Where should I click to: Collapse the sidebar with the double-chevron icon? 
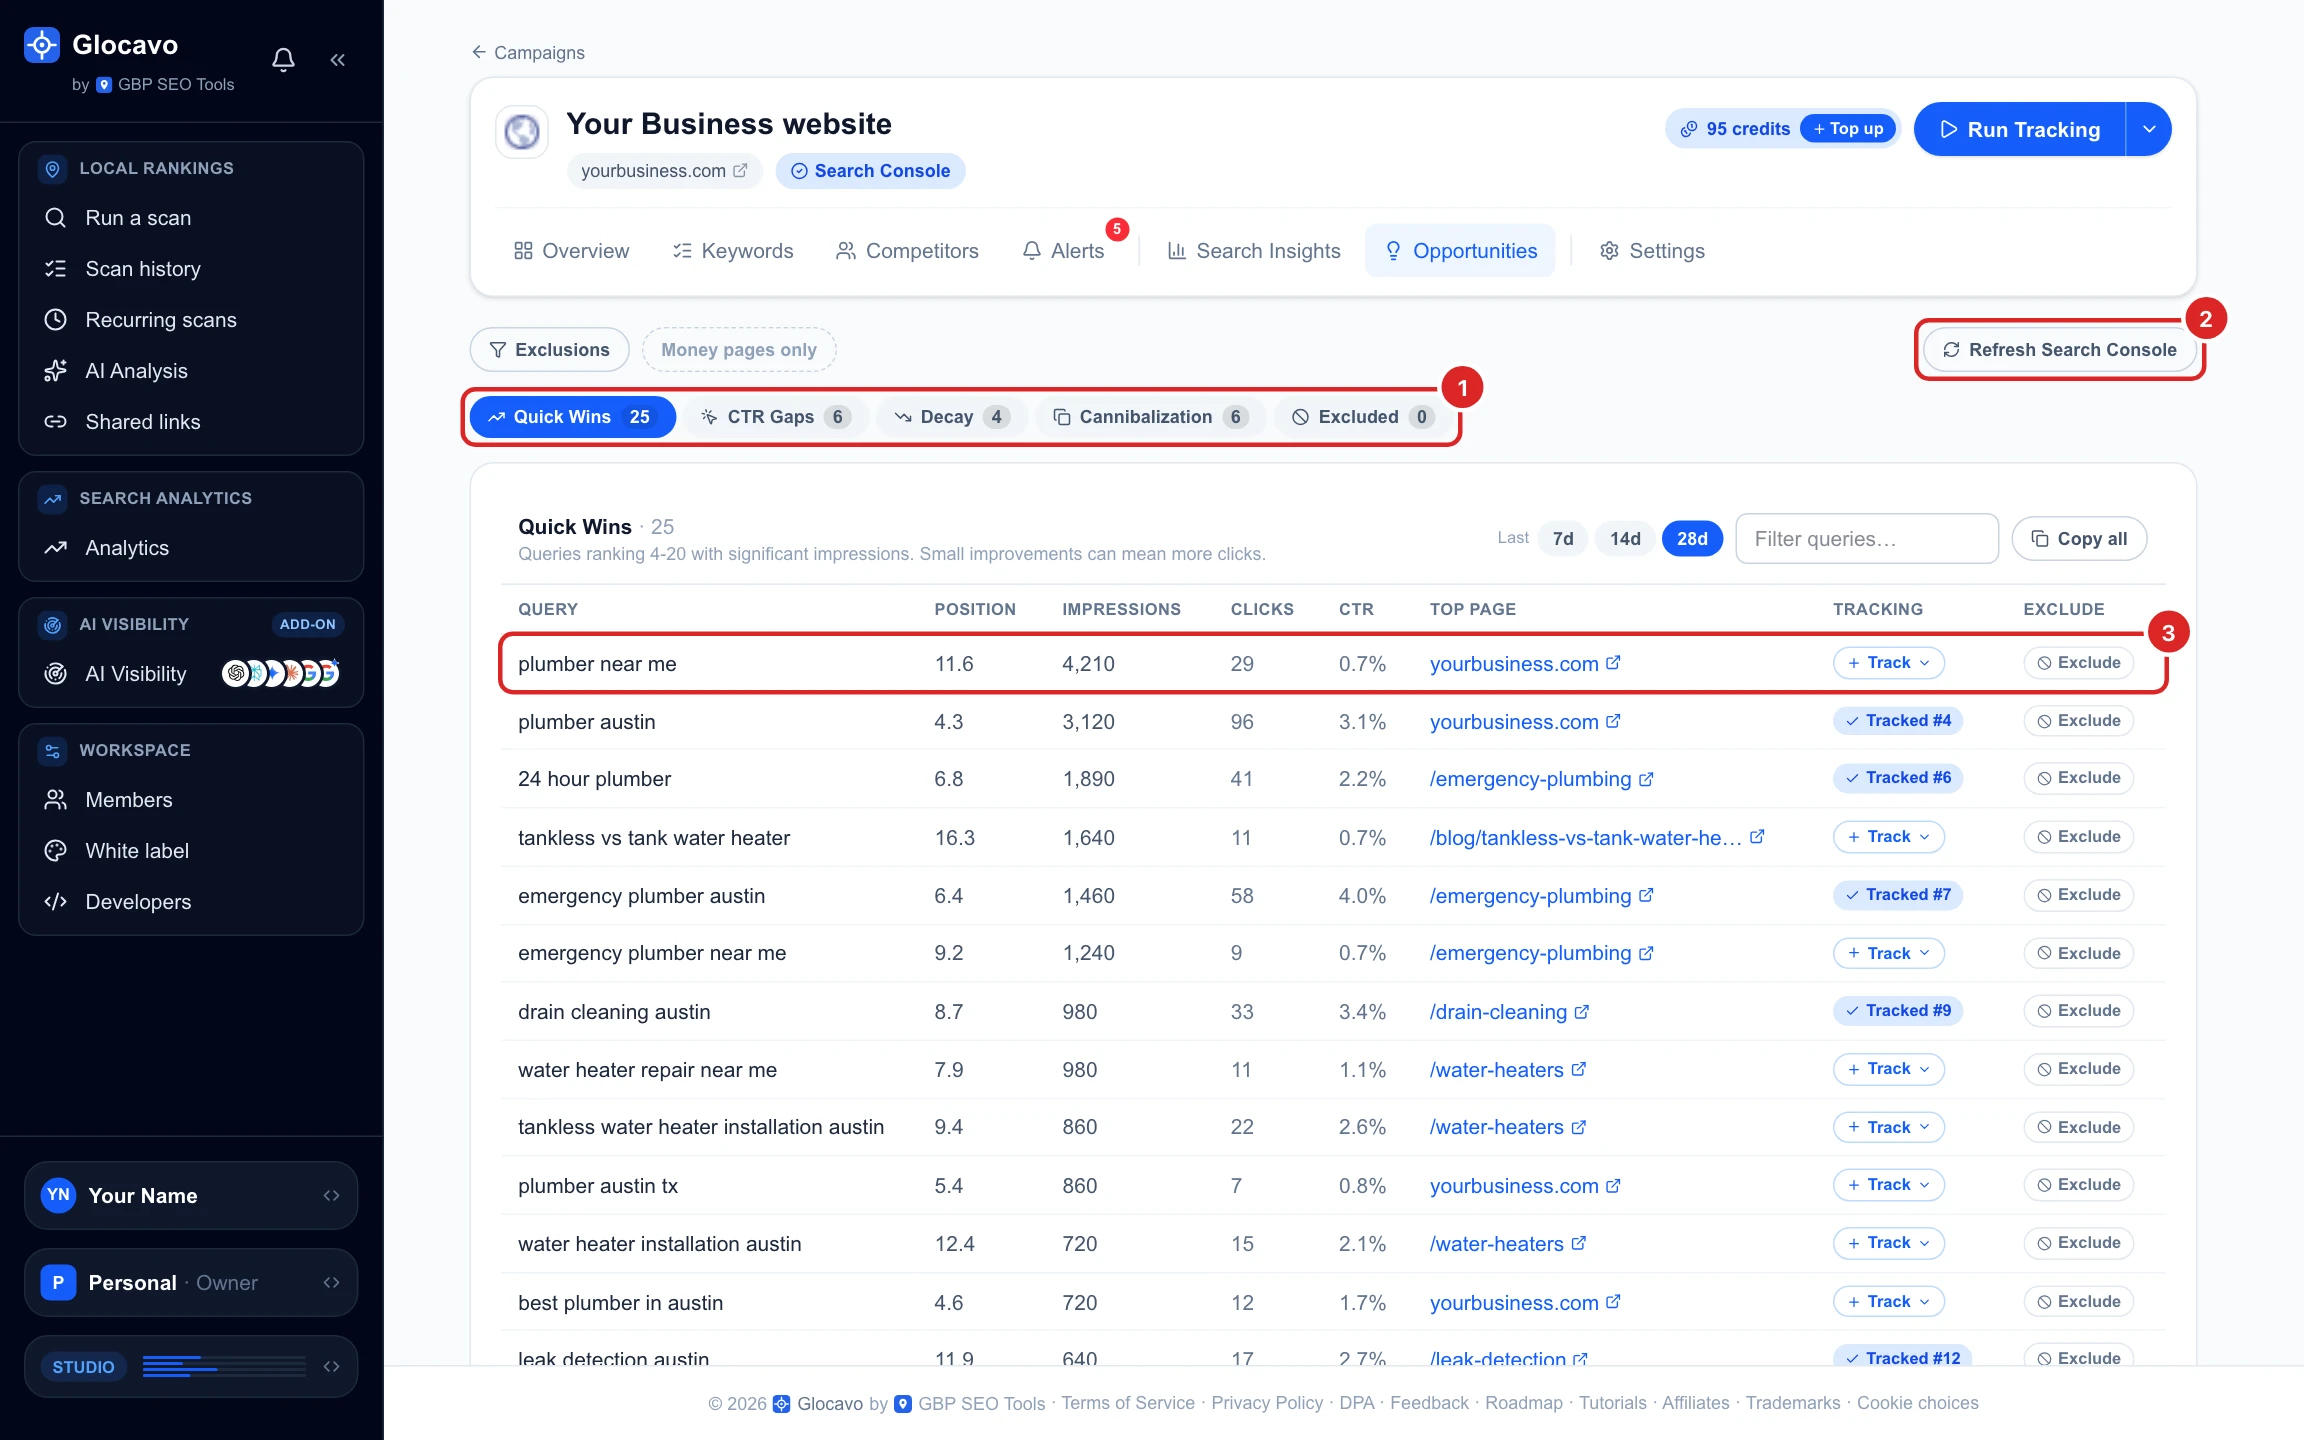point(338,60)
